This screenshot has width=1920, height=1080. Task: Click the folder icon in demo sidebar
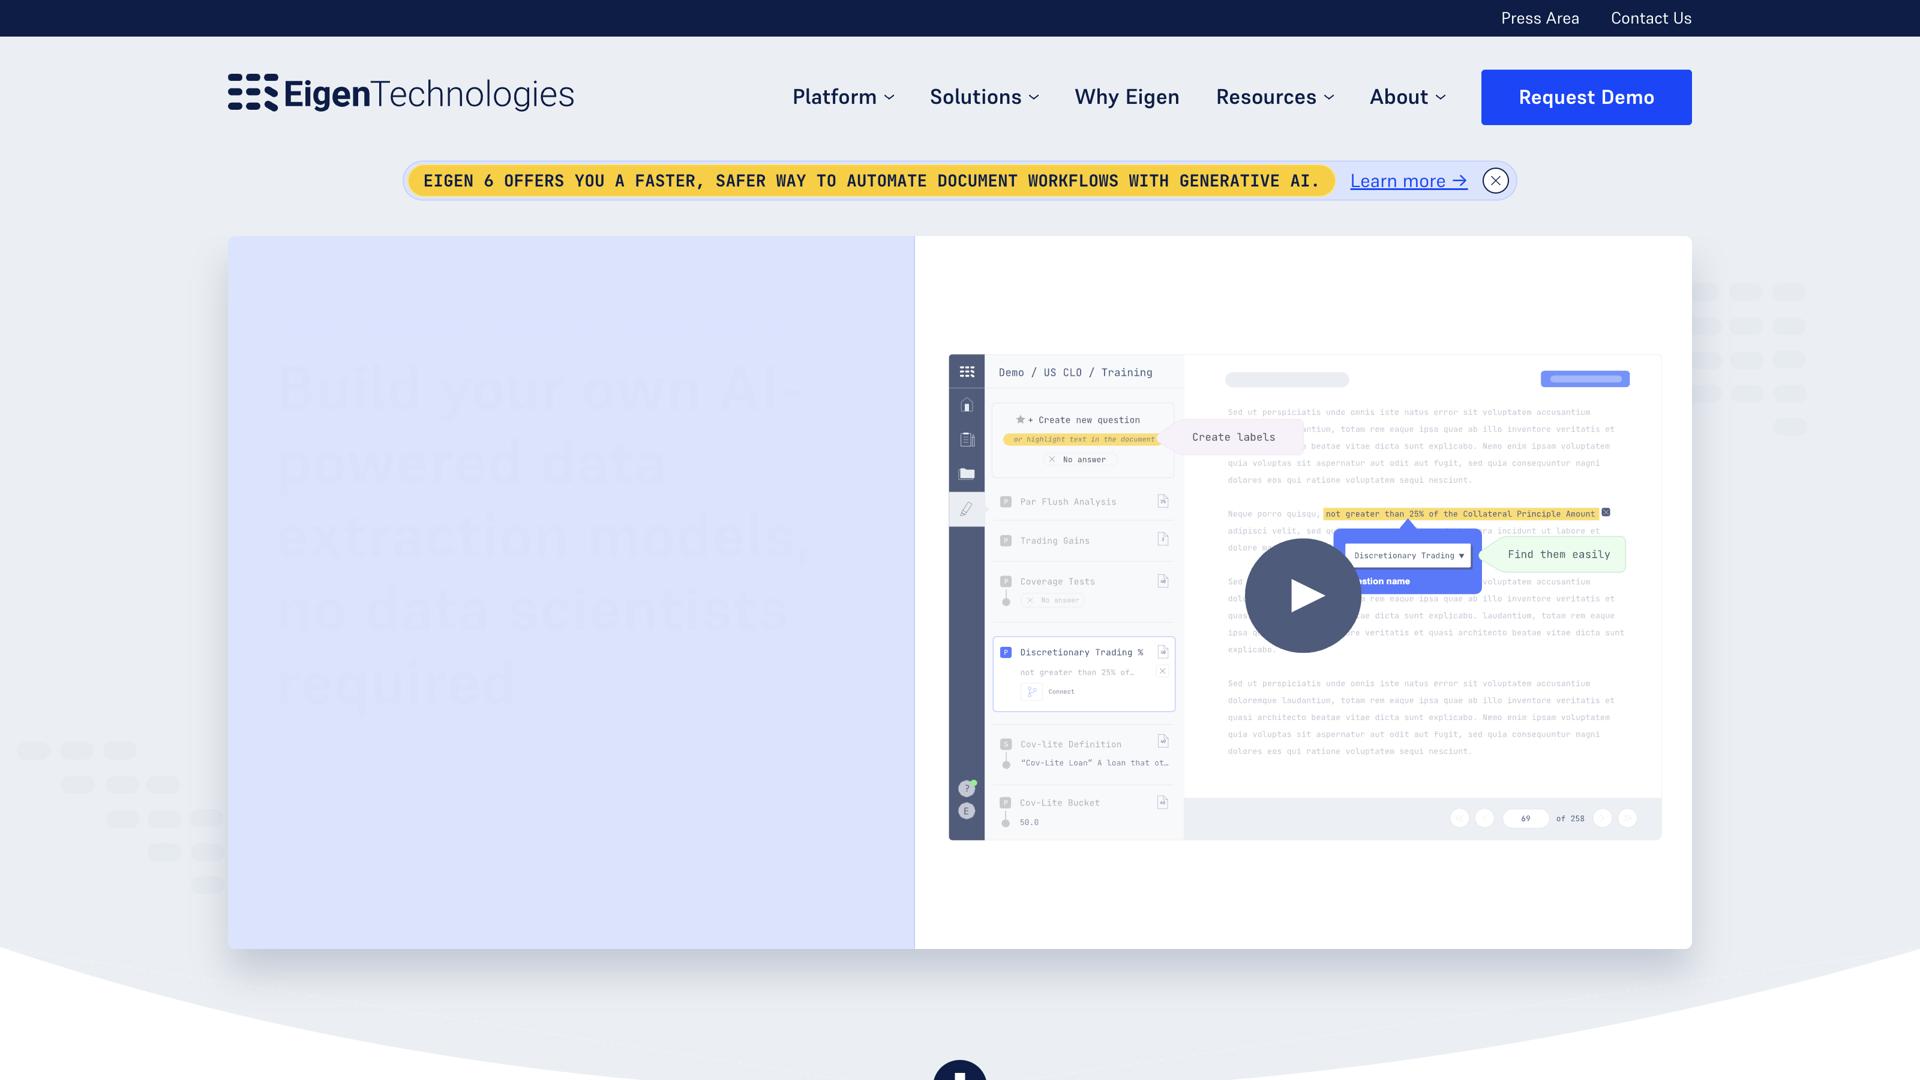967,474
